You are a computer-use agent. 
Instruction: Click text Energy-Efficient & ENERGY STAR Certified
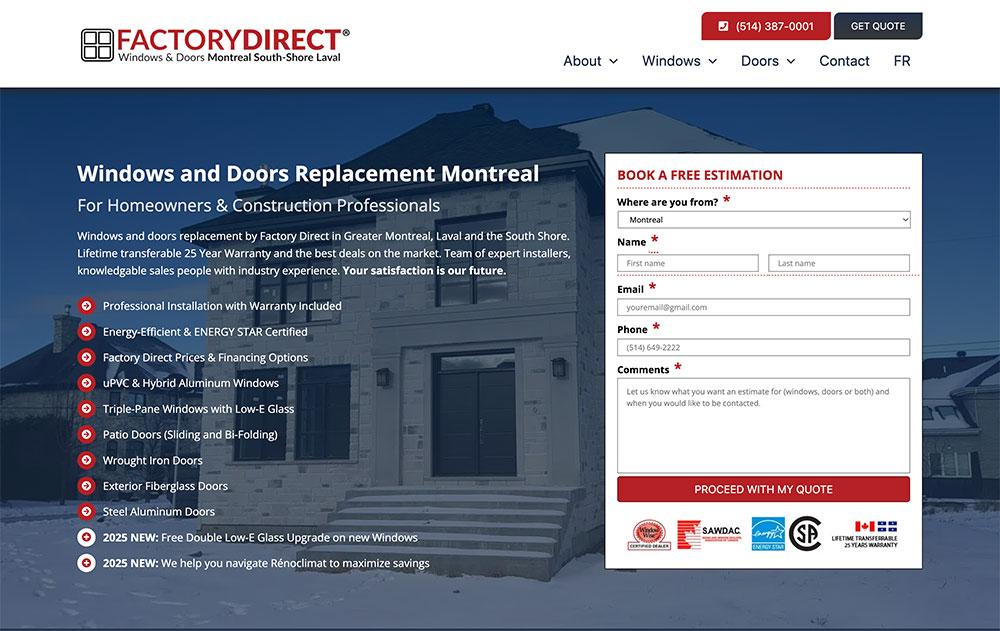coord(205,332)
